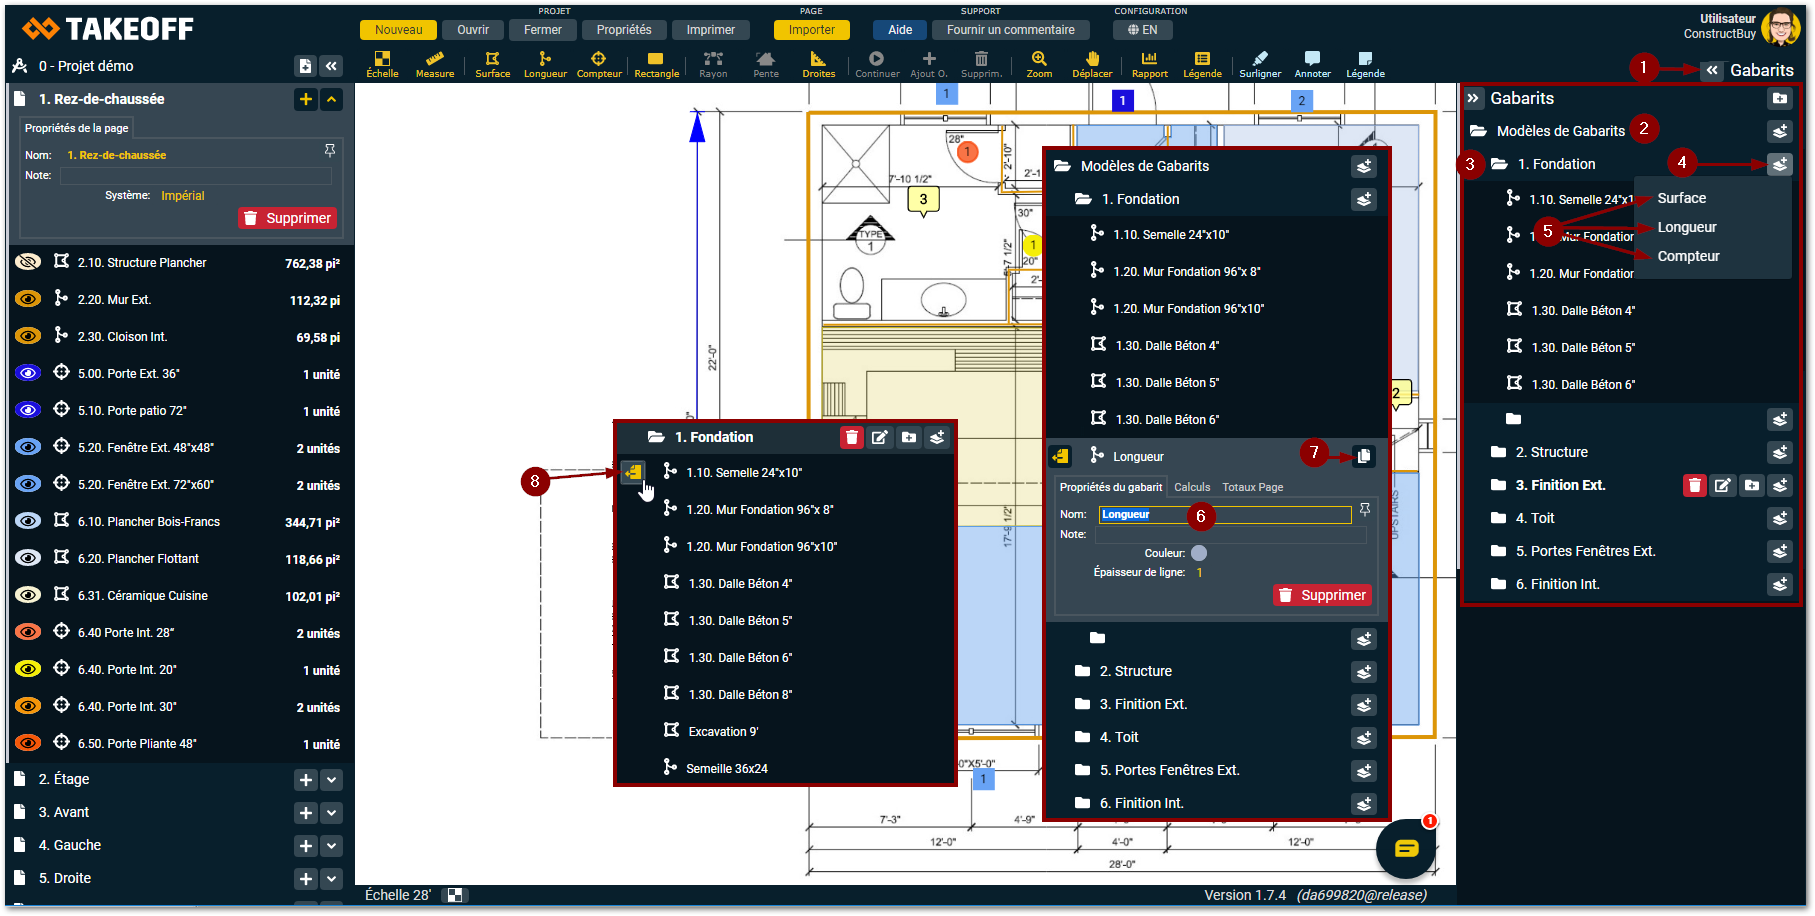Screen dimensions: 1815x916
Task: Click the Zoom tool icon
Action: (1039, 64)
